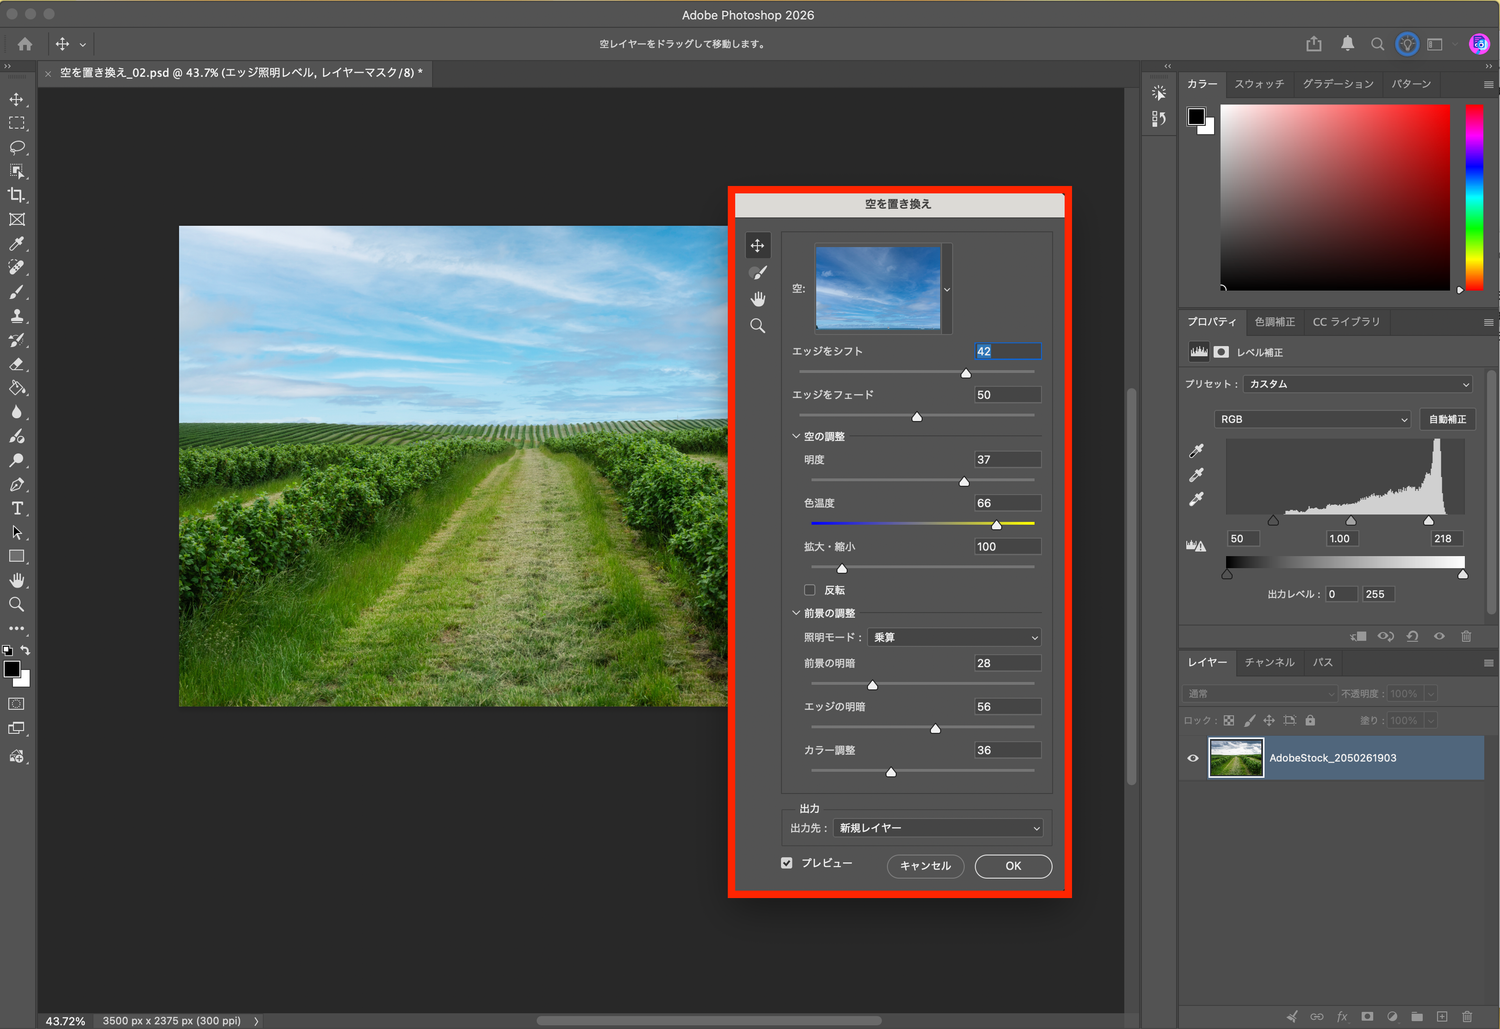The width and height of the screenshot is (1500, 1029).
Task: Click the white point eyedropper in Levels
Action: [x=1196, y=499]
